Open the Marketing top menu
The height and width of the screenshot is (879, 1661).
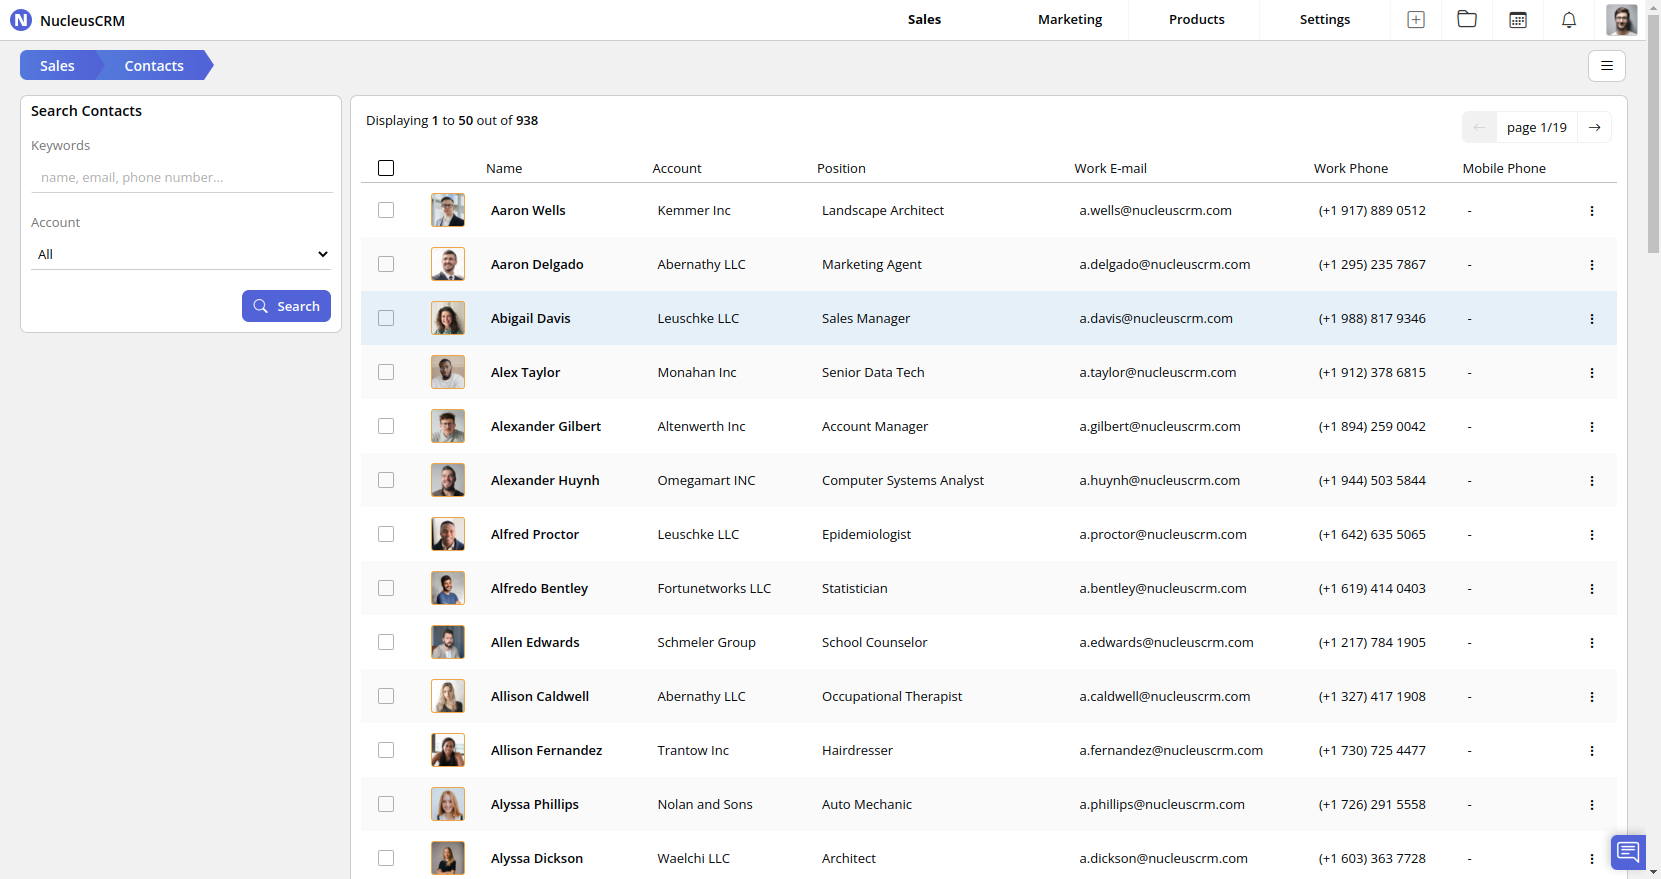pos(1070,19)
